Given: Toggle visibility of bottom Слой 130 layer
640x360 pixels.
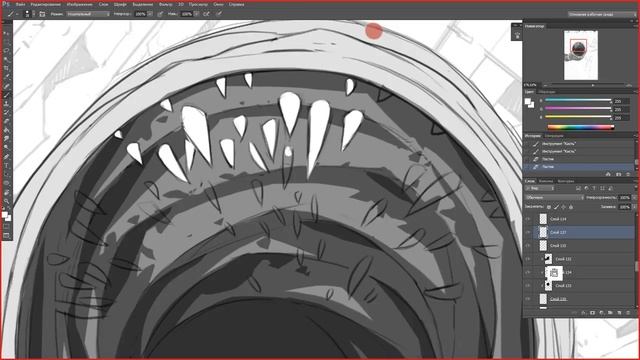Looking at the screenshot, I should pyautogui.click(x=528, y=299).
